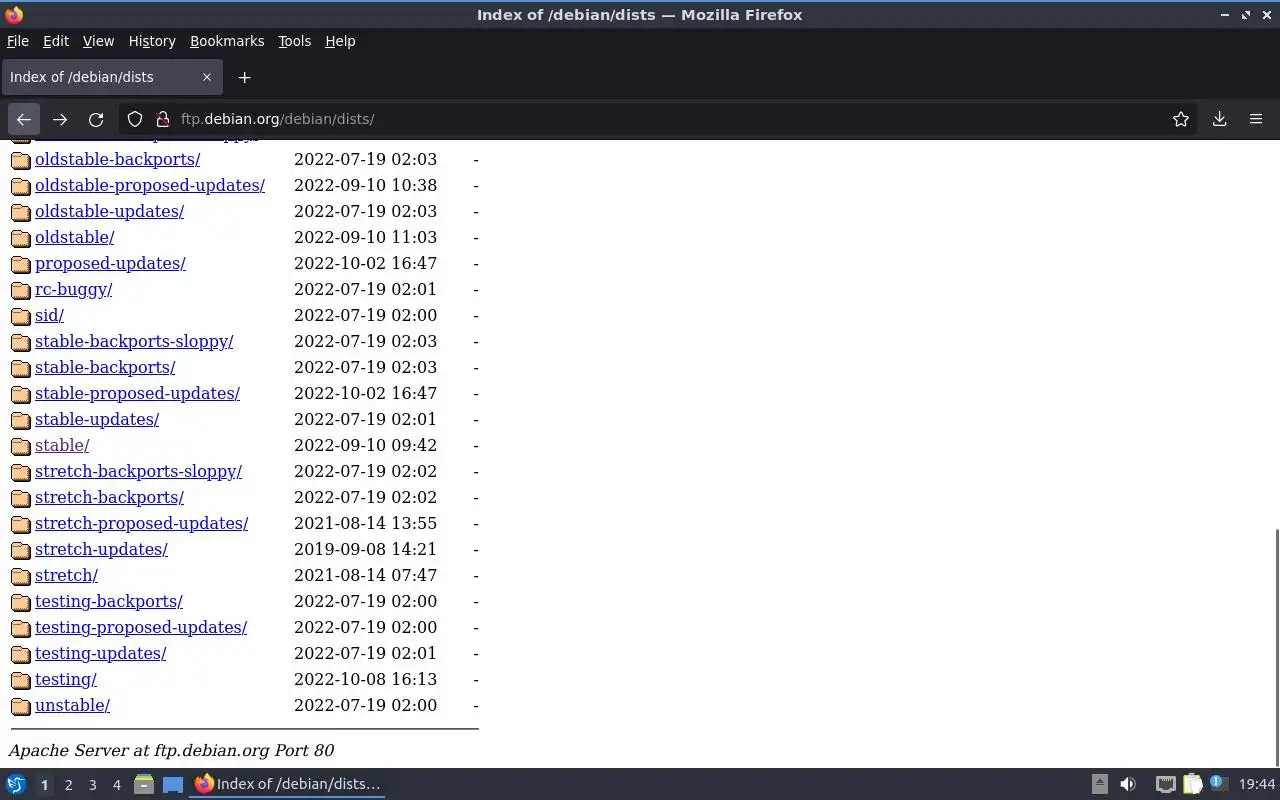Open the update notifier tray icon
1280x800 pixels.
tap(1217, 783)
